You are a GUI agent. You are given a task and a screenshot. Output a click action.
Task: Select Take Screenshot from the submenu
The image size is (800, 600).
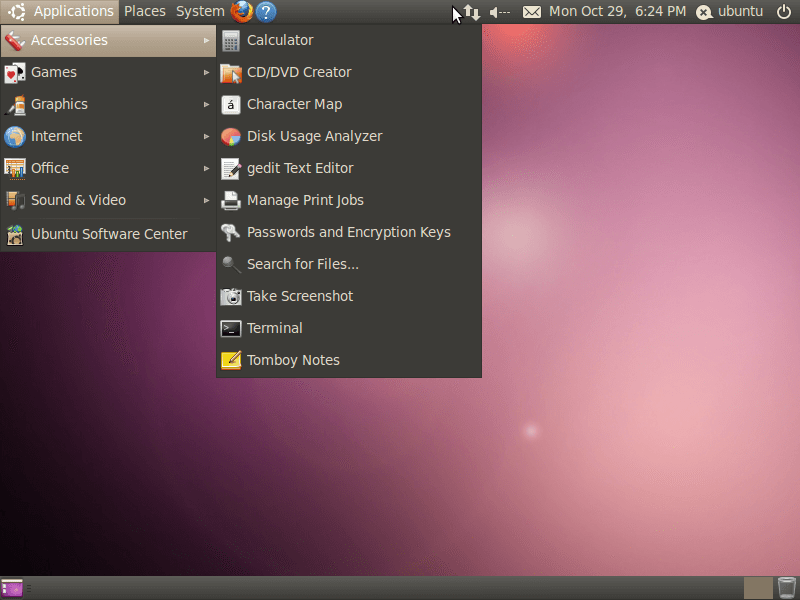pyautogui.click(x=349, y=296)
